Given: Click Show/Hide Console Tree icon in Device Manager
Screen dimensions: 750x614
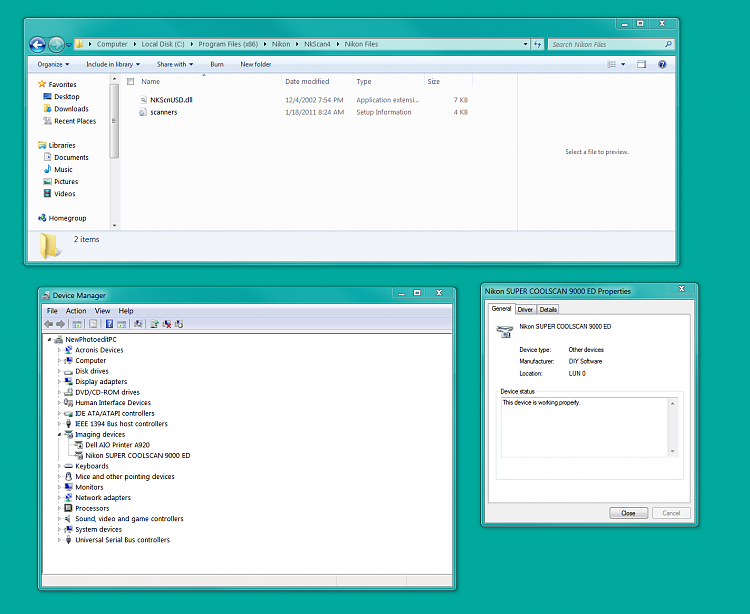Looking at the screenshot, I should click(x=77, y=324).
